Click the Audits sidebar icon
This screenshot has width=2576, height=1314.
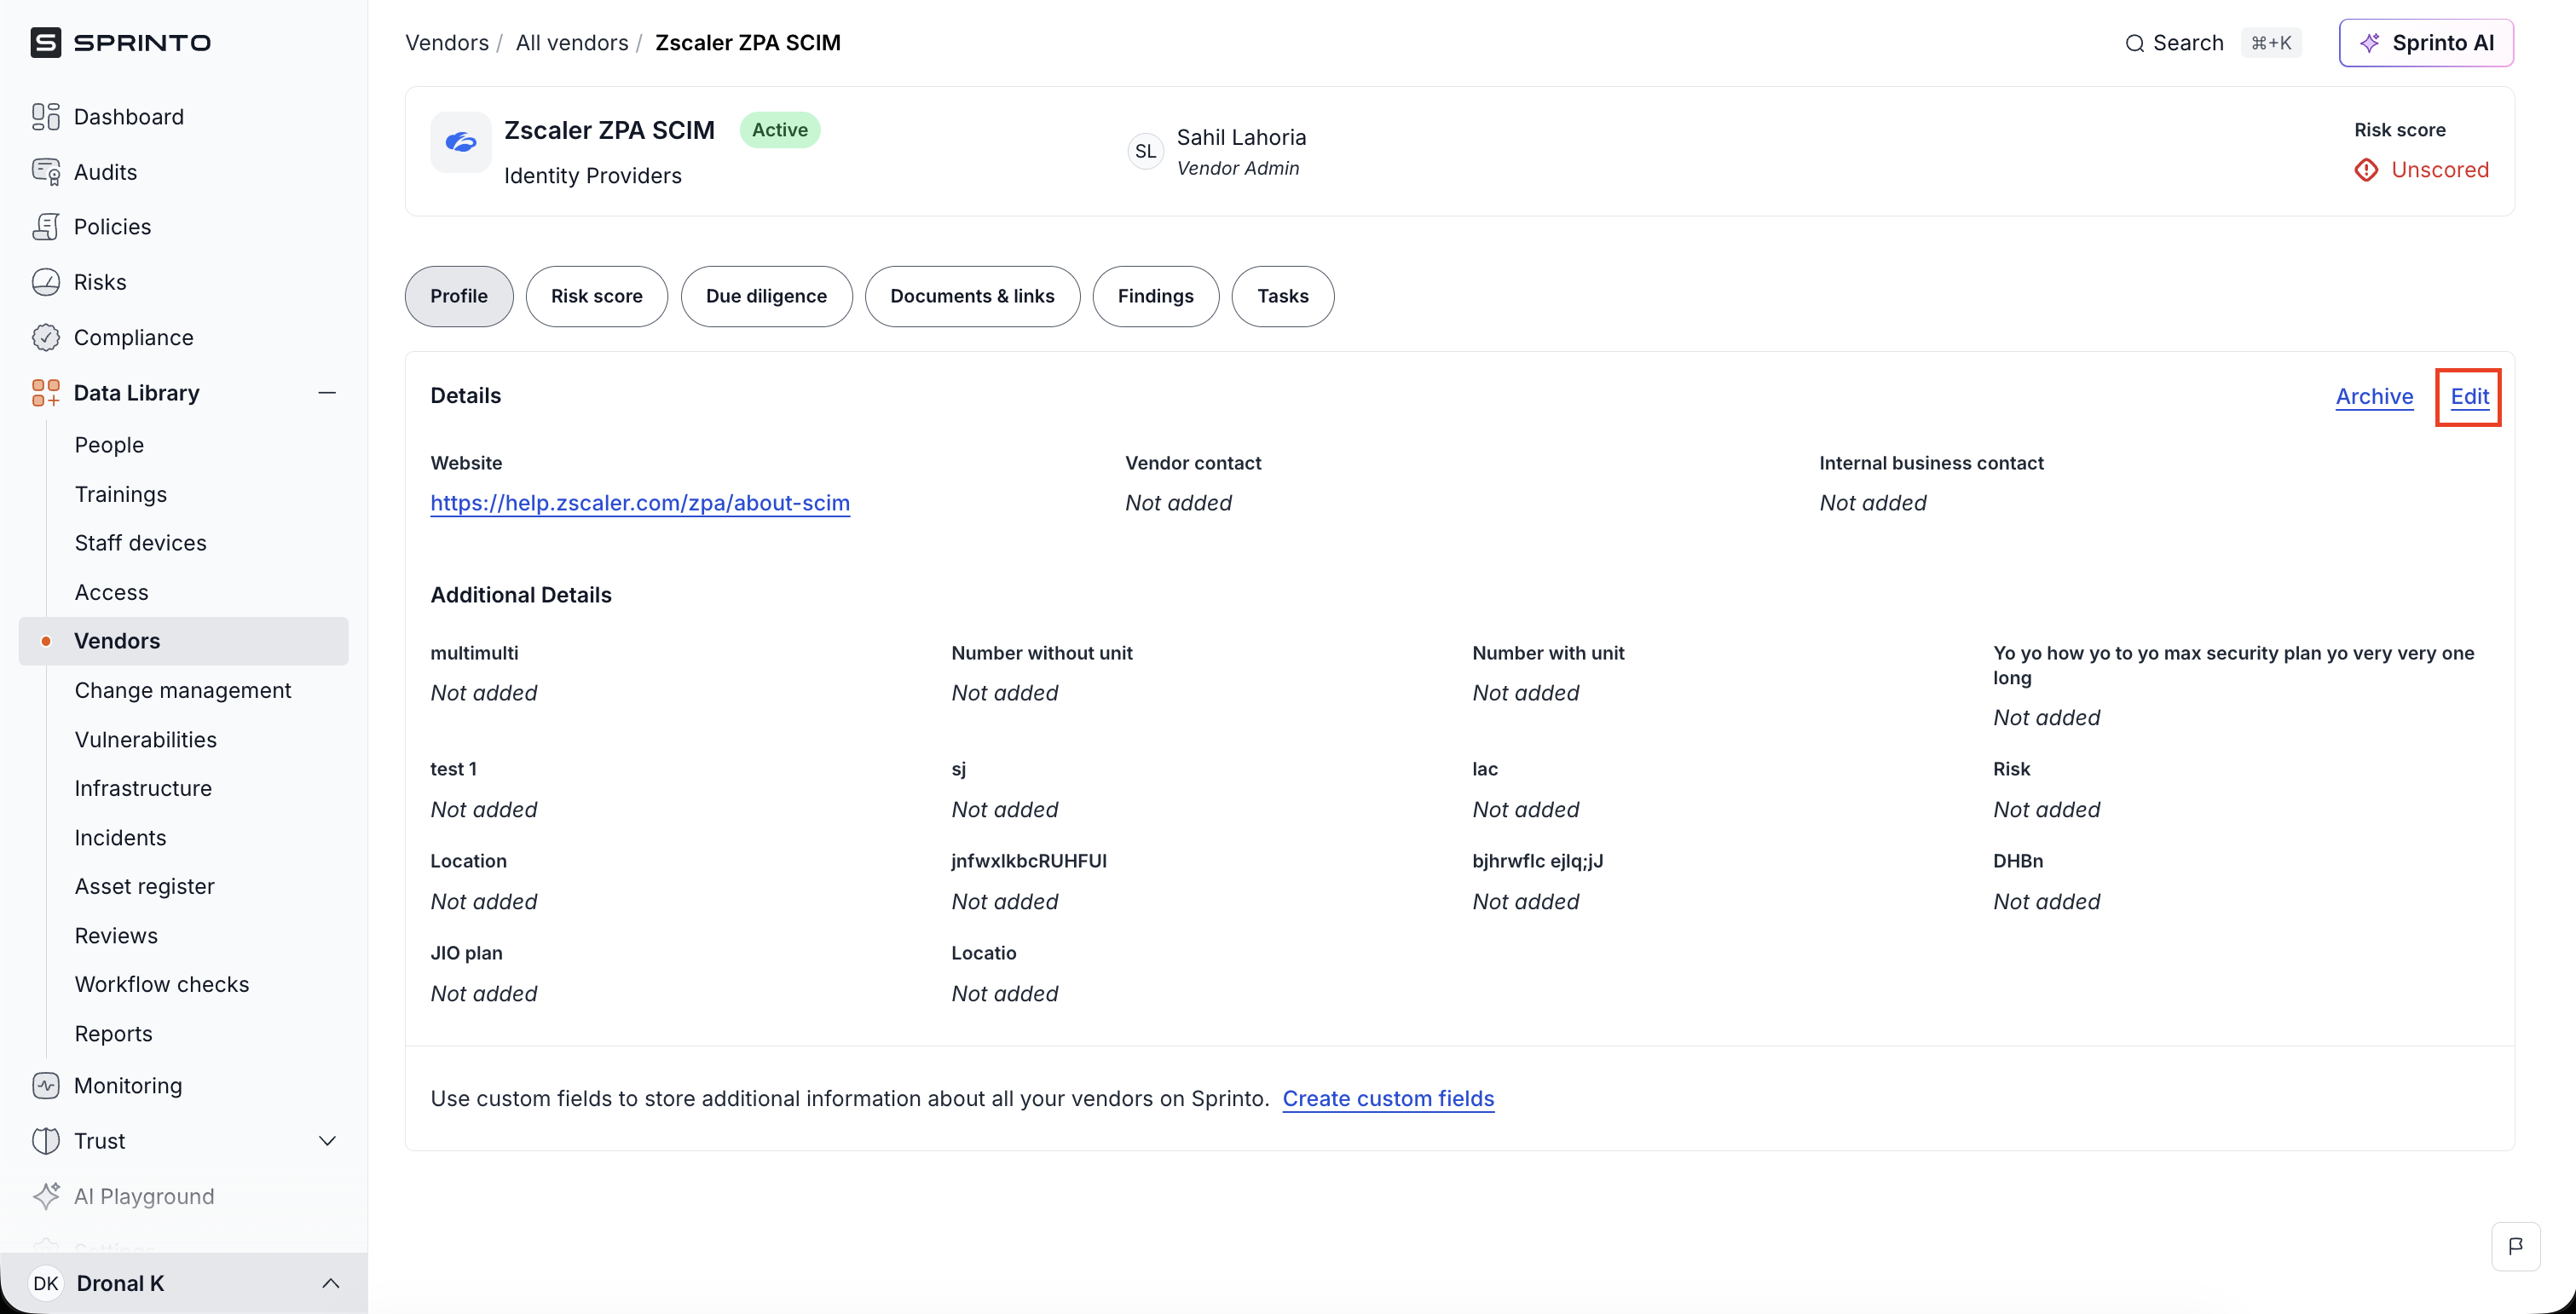click(x=45, y=172)
